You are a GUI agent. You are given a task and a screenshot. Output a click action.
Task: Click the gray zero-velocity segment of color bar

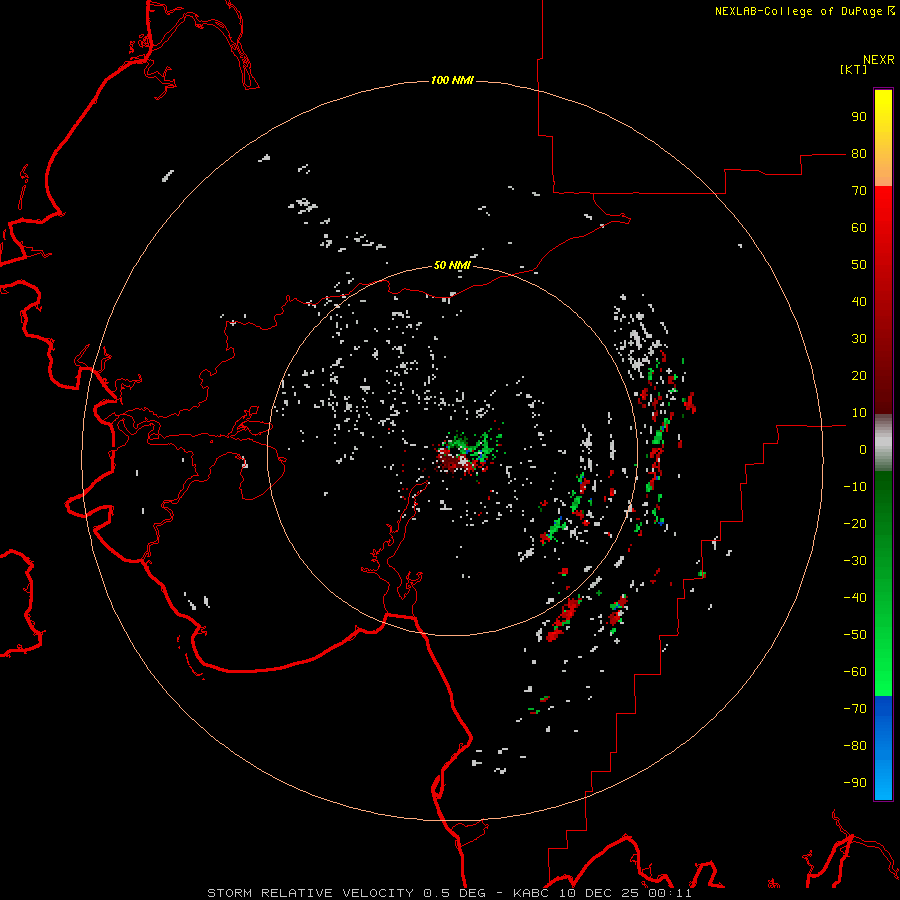coord(883,443)
